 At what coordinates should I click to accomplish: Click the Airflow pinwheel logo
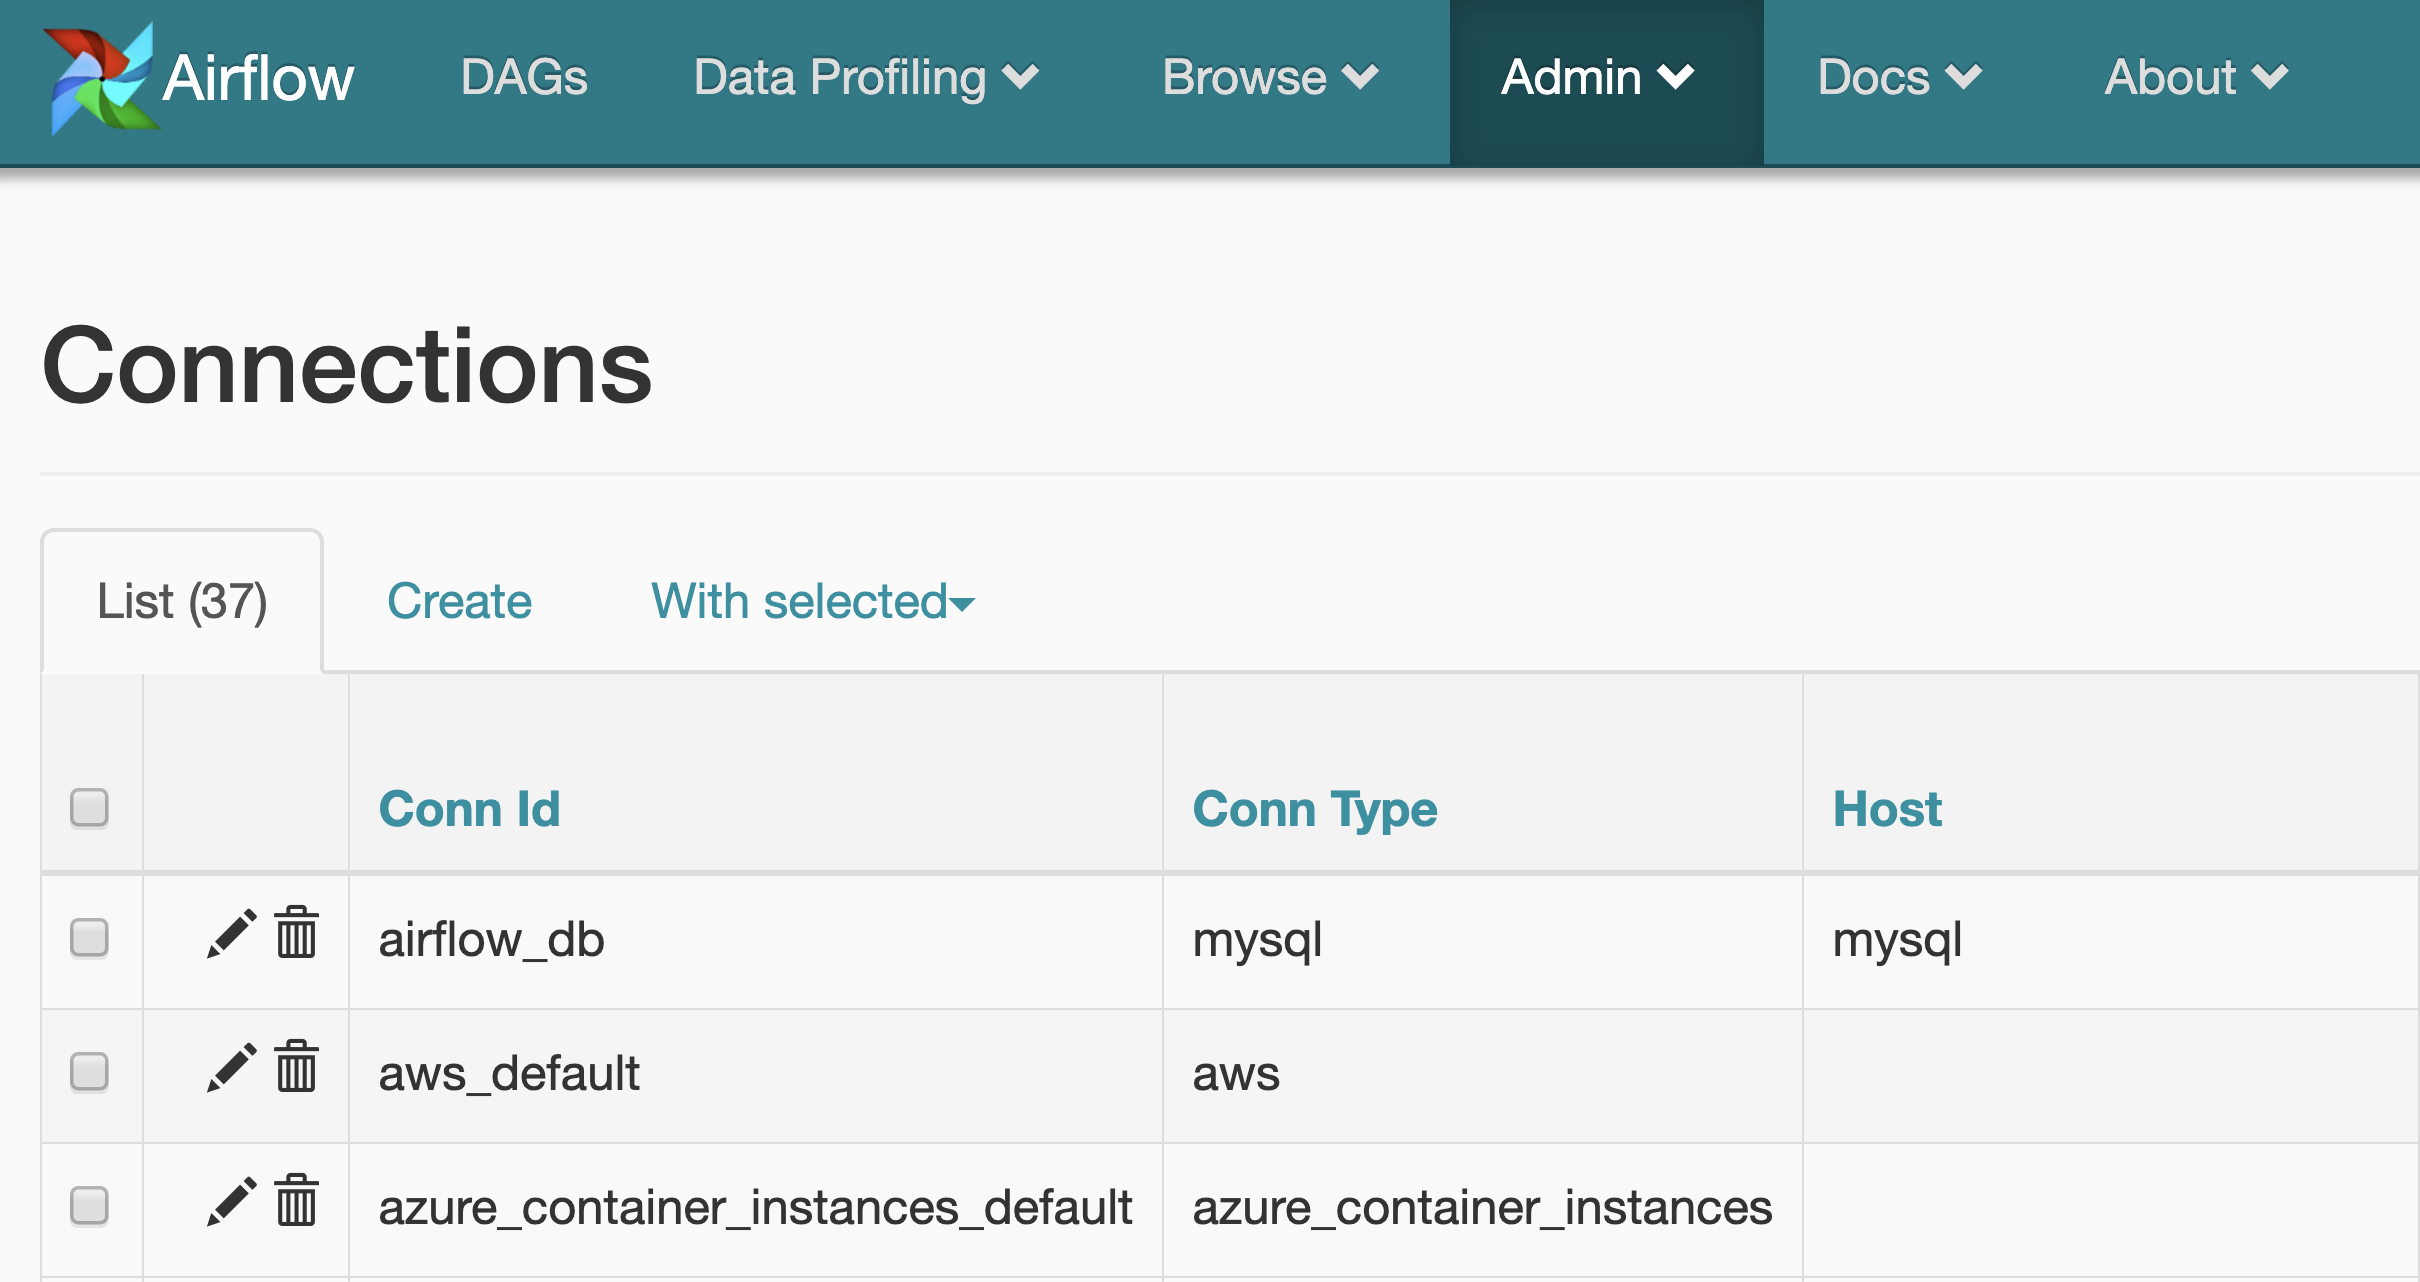click(100, 78)
